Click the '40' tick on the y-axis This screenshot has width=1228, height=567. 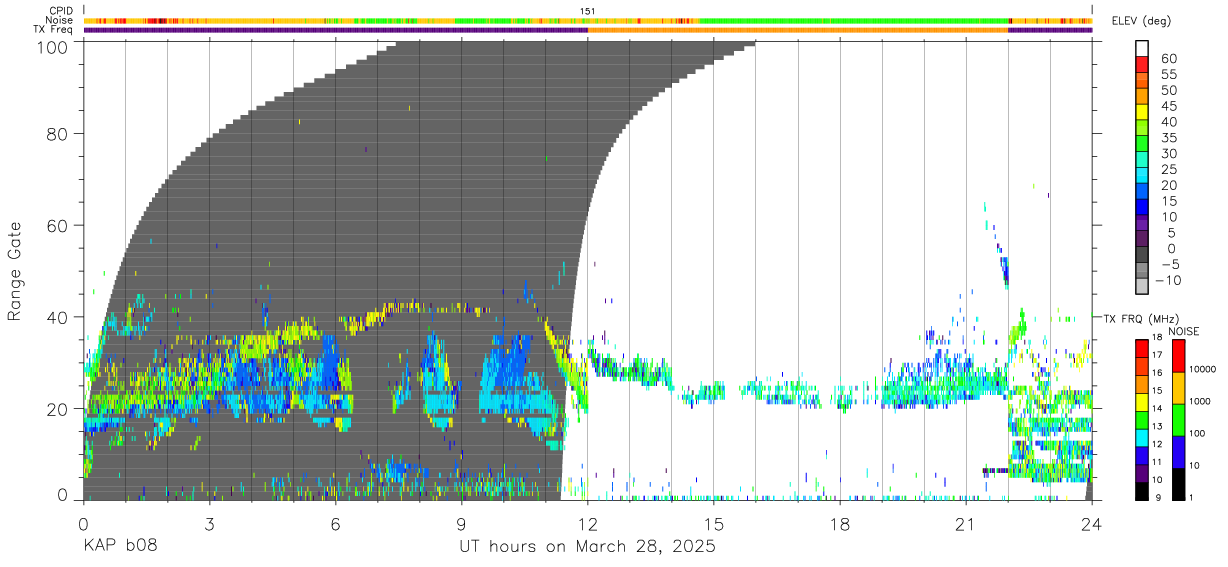point(59,317)
